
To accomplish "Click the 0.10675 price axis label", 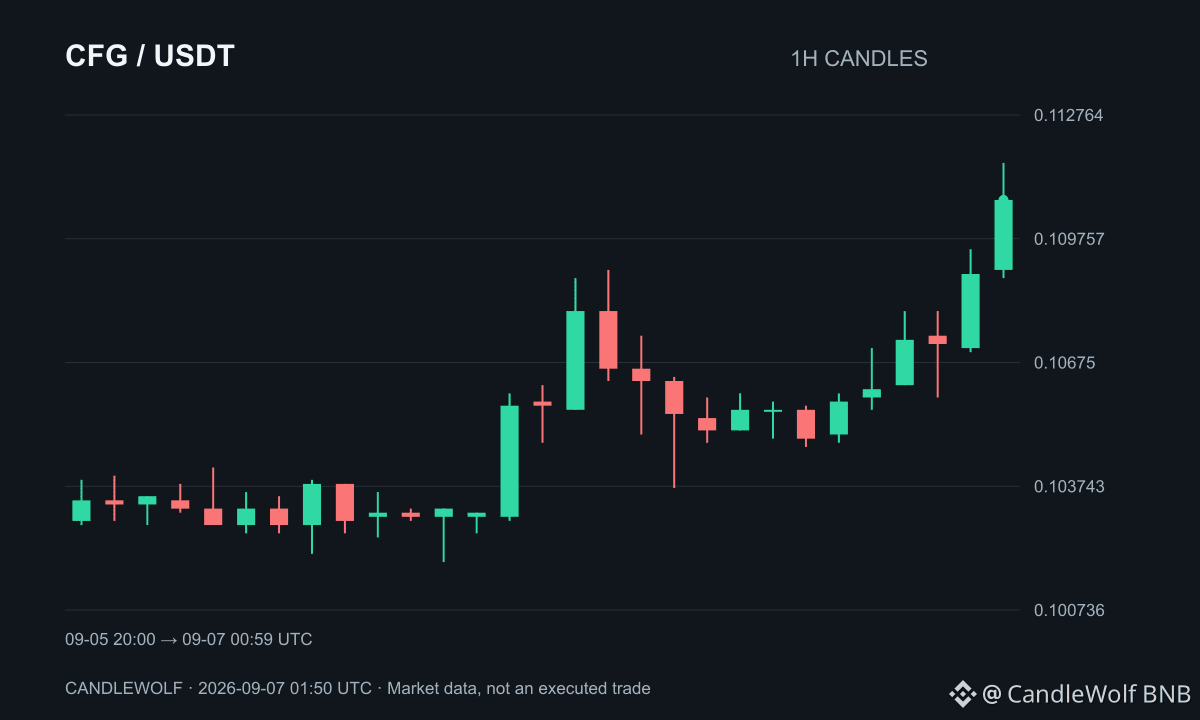I will tap(1064, 362).
